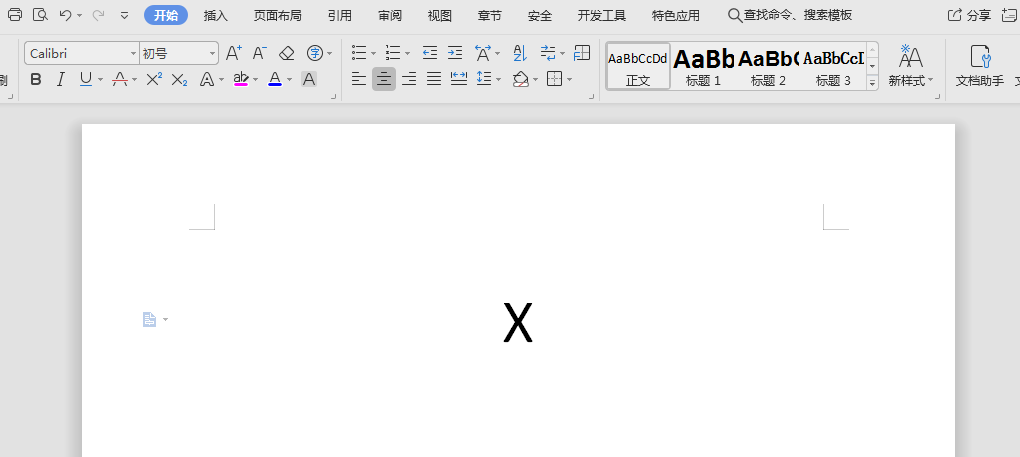This screenshot has width=1020, height=457.
Task: Open the 页面布局 tab
Action: (277, 15)
